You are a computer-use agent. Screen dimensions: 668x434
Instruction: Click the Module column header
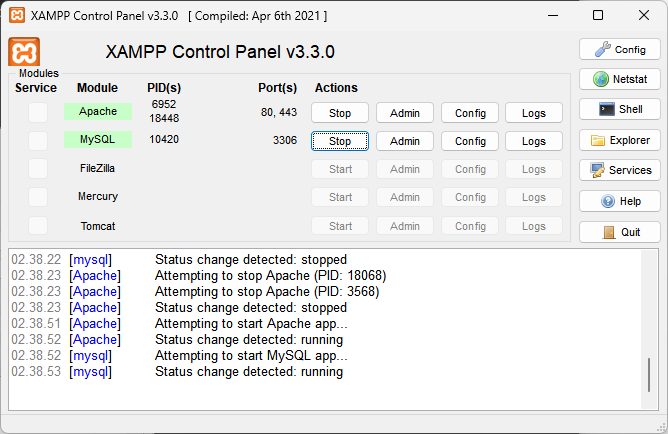[x=97, y=88]
